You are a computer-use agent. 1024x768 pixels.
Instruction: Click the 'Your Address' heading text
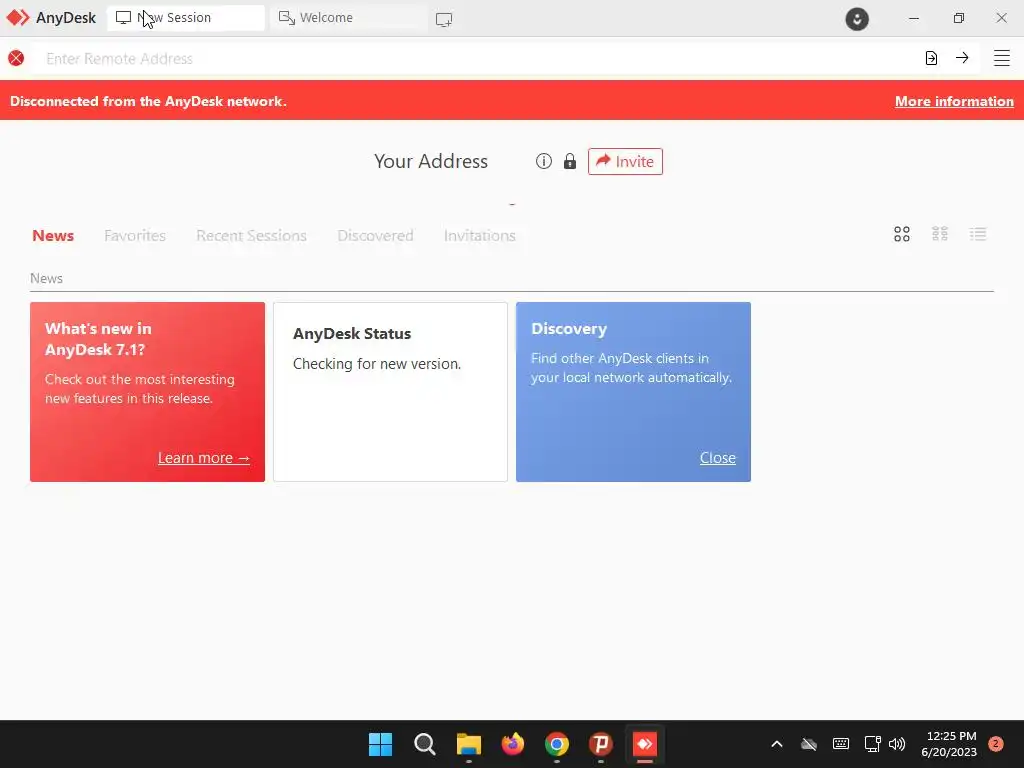(430, 161)
